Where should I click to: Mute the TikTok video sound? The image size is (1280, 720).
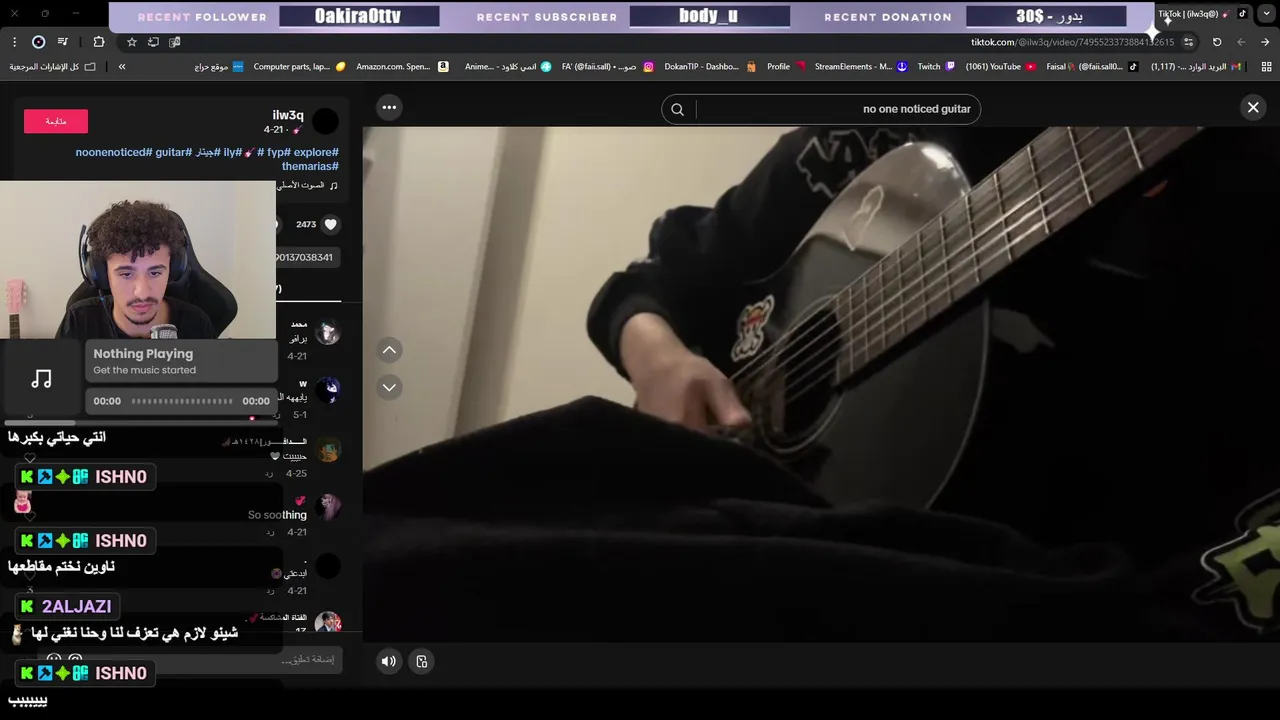tap(389, 661)
